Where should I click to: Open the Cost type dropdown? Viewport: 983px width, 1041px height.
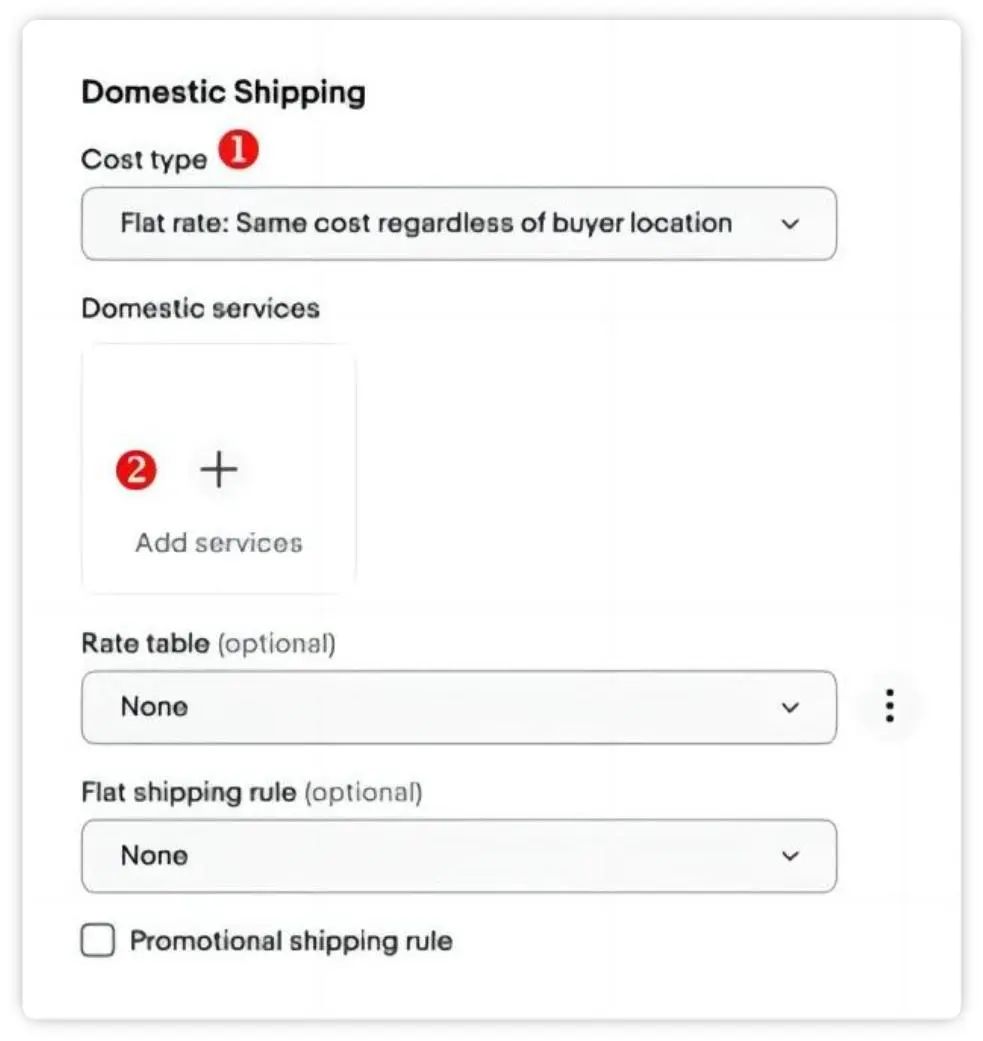(459, 222)
